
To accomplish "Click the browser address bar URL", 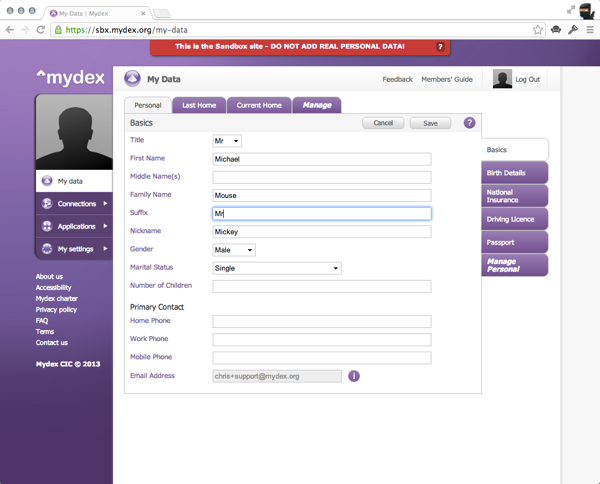I will 126,30.
